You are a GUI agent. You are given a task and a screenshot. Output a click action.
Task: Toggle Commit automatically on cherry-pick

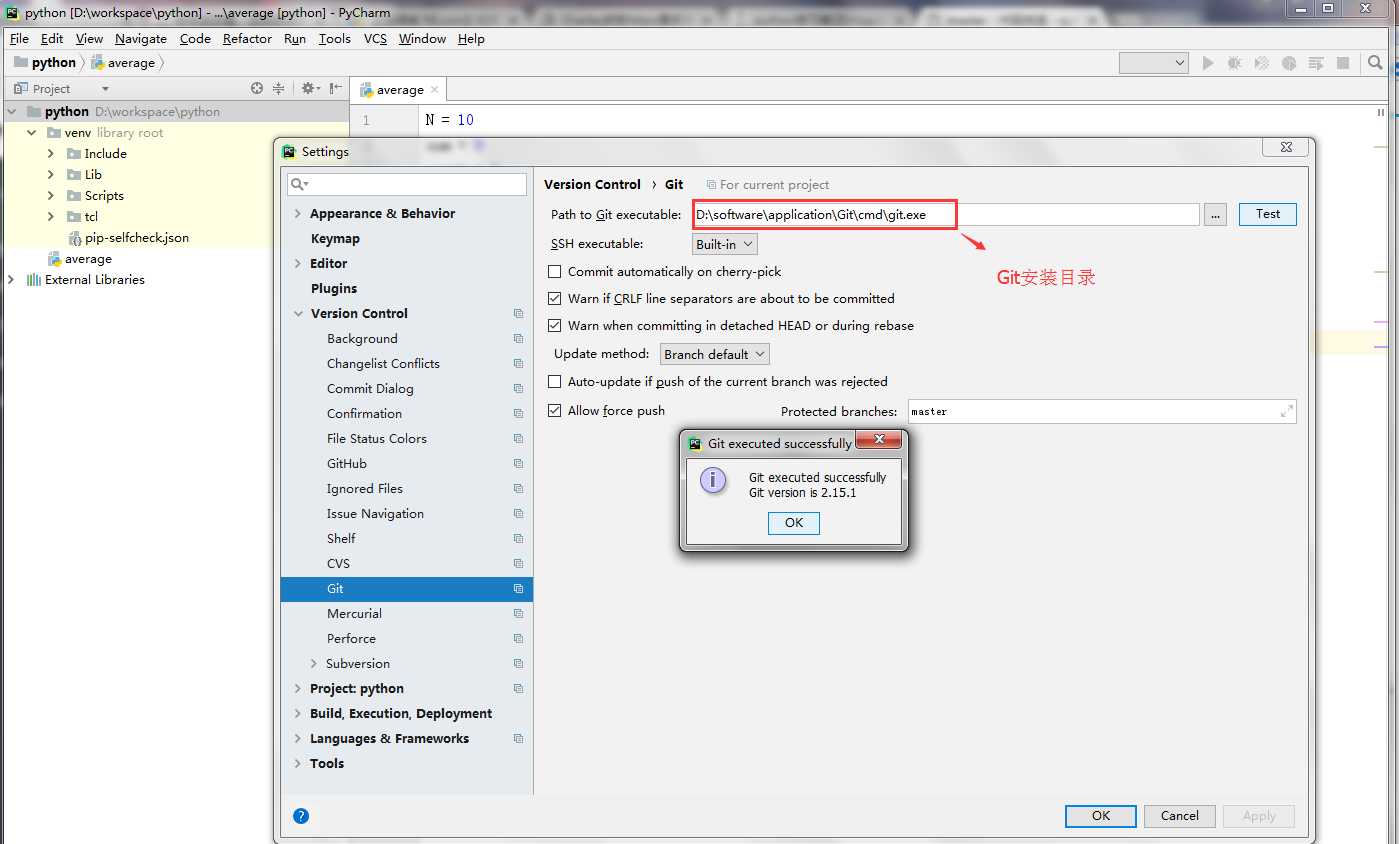(554, 272)
